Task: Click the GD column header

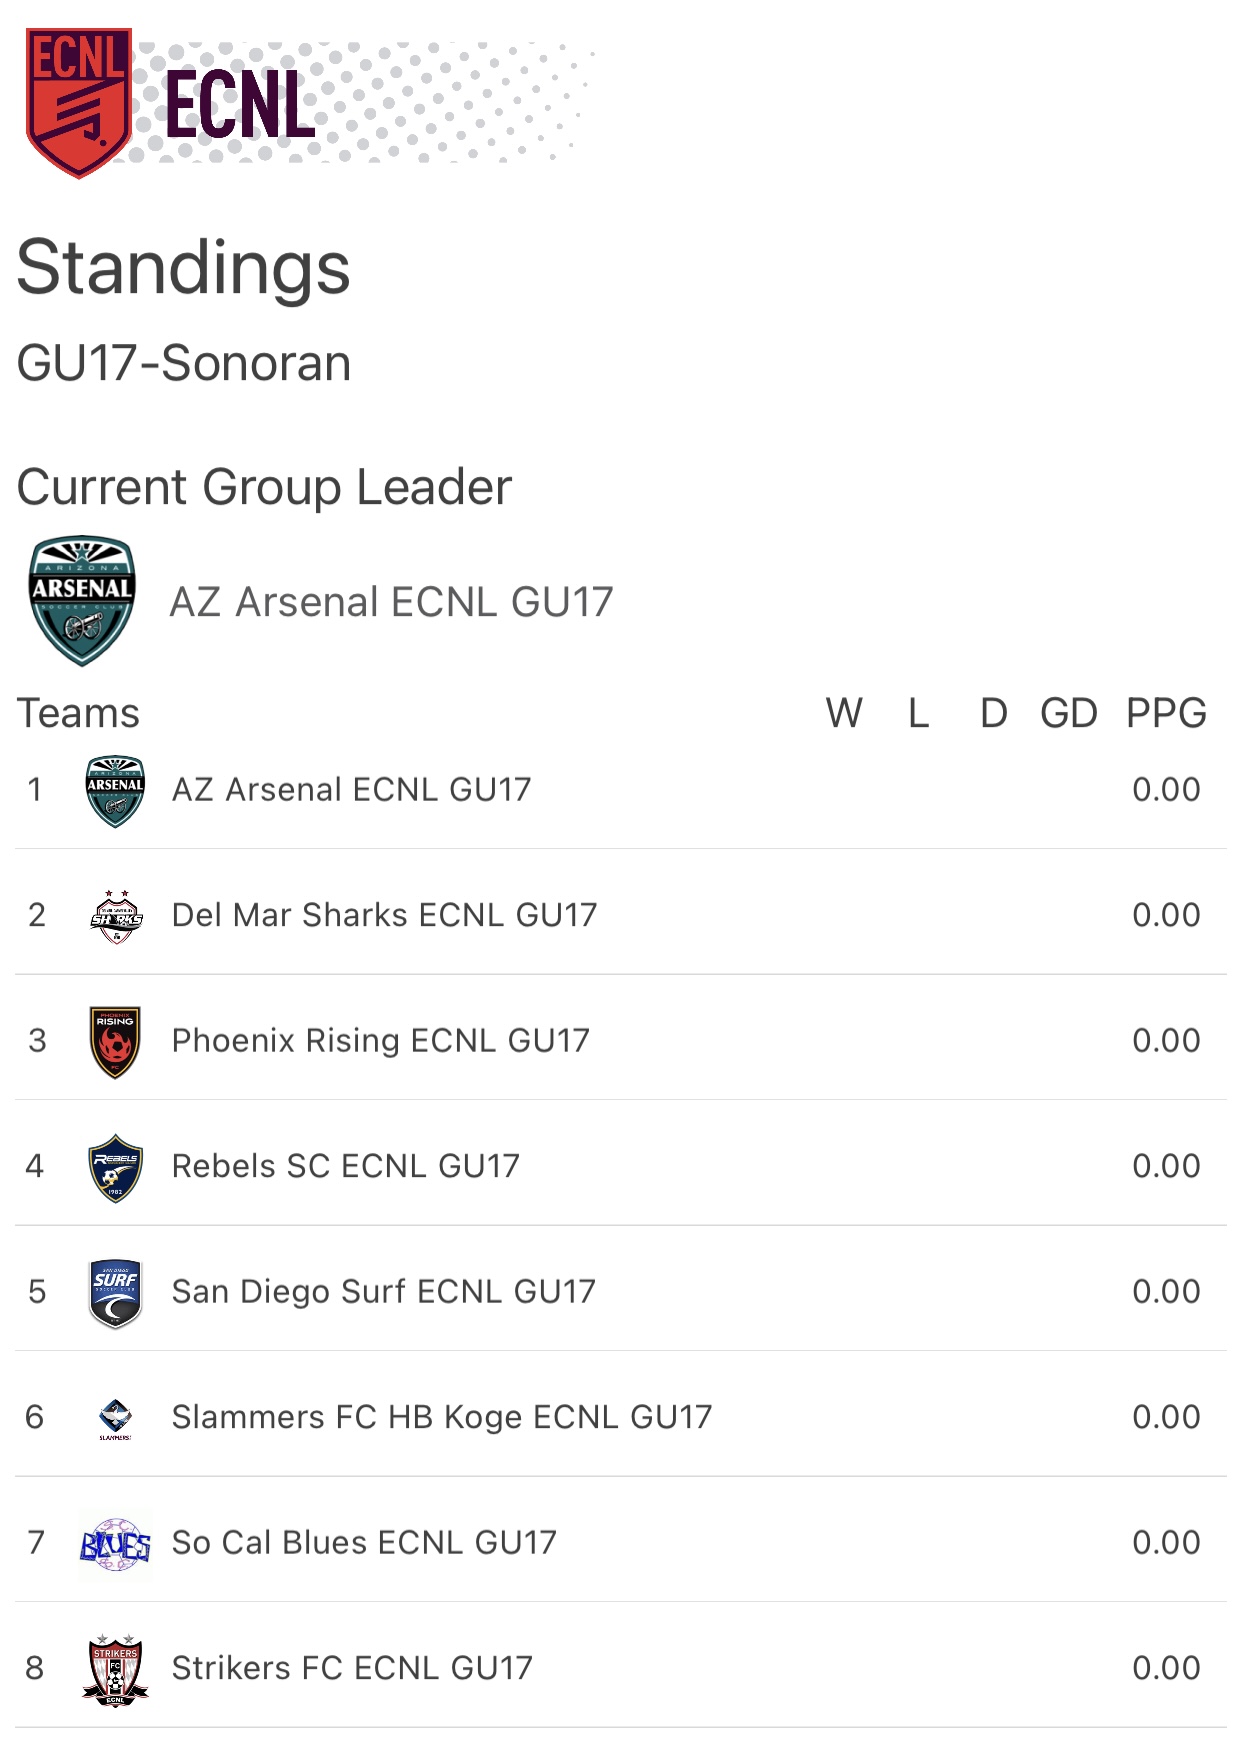Action: [x=1068, y=714]
